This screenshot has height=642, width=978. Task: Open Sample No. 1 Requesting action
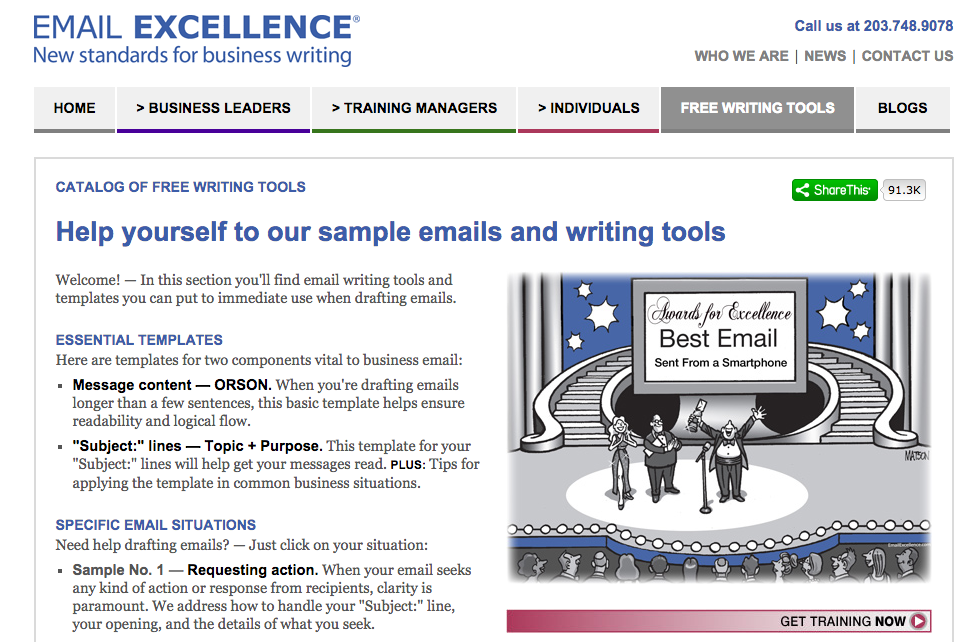[195, 570]
